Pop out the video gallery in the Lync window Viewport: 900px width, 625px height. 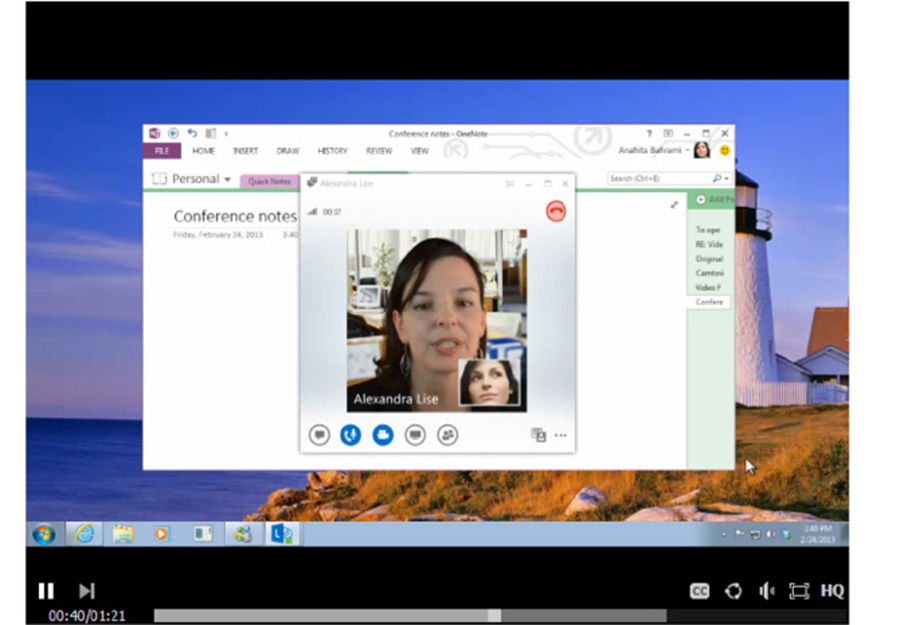coord(510,184)
